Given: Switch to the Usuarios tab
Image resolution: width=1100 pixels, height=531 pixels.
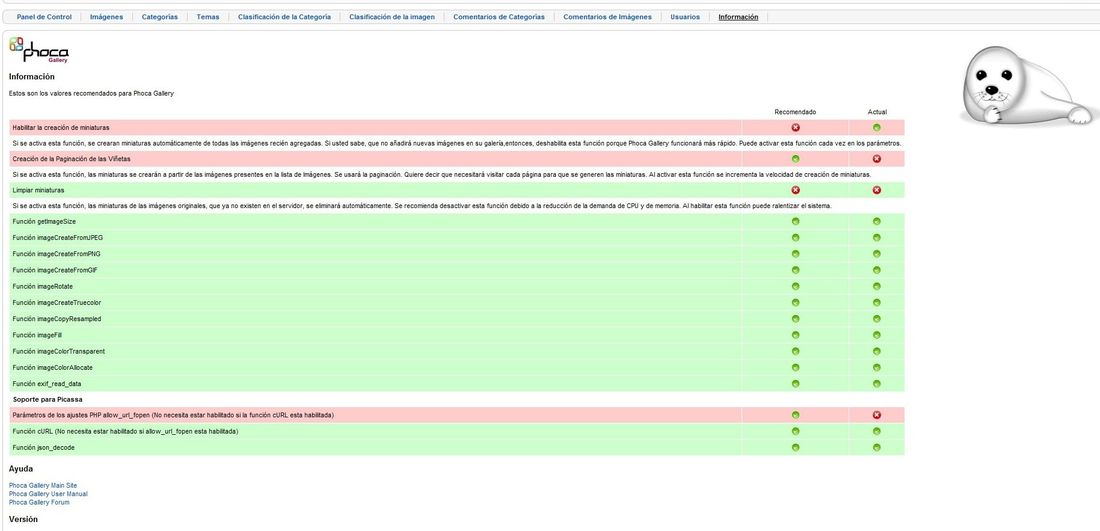Looking at the screenshot, I should [685, 17].
